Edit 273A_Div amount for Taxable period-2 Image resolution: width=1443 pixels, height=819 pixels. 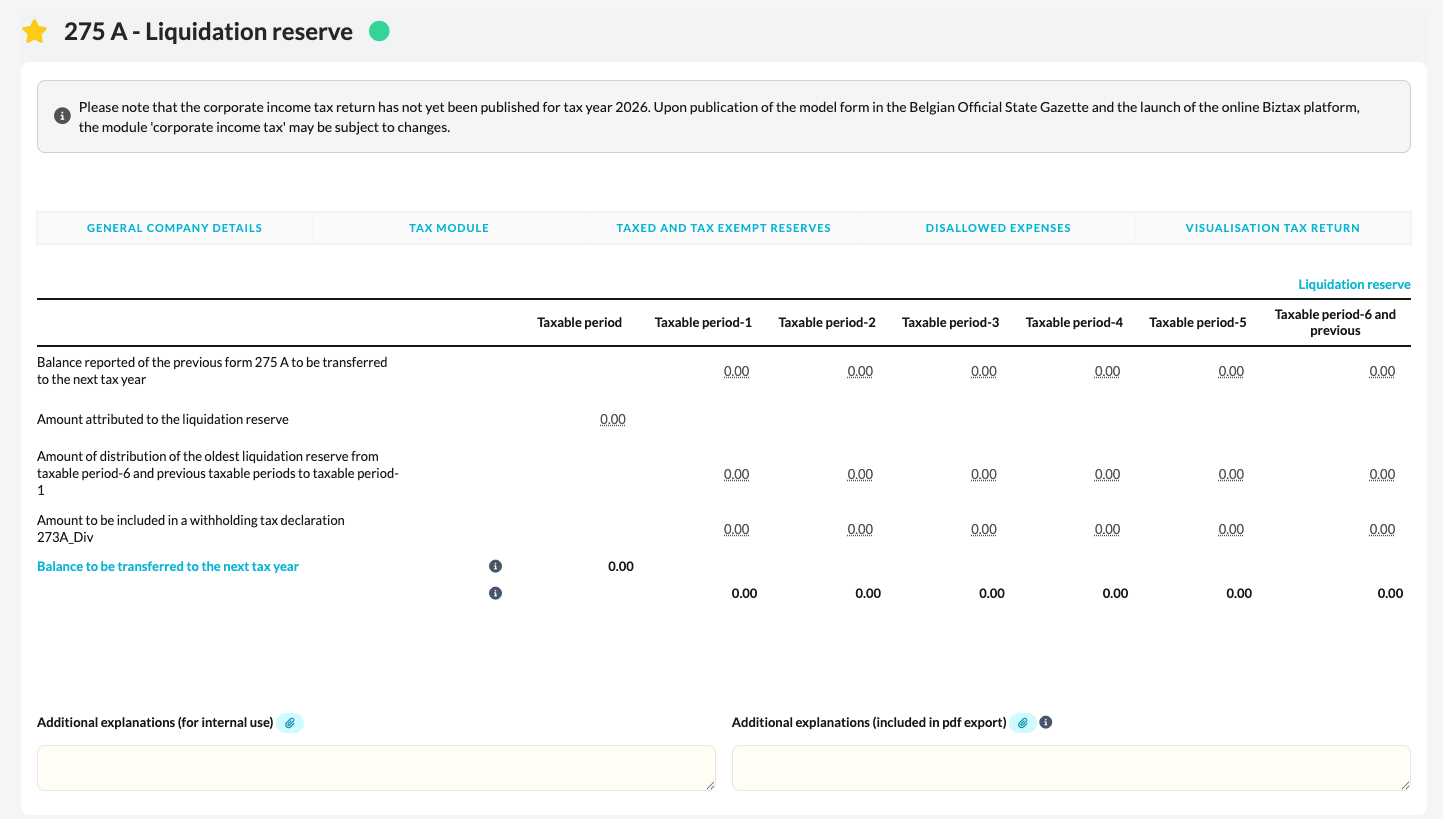click(x=860, y=529)
